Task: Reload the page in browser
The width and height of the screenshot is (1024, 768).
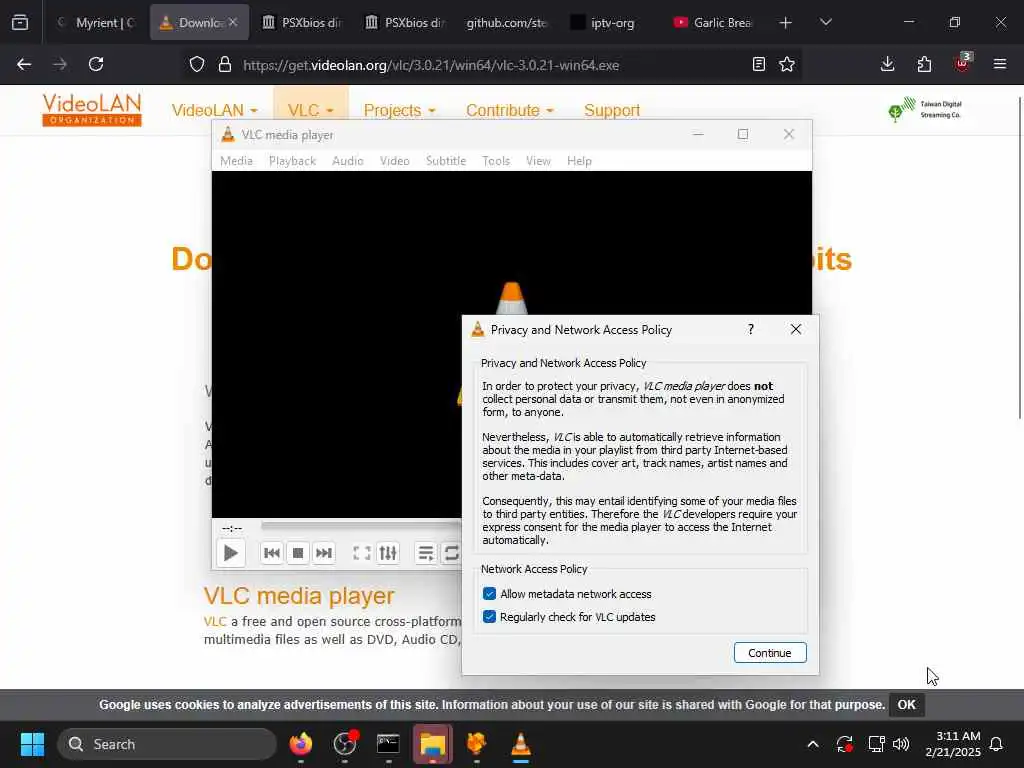Action: 96,64
